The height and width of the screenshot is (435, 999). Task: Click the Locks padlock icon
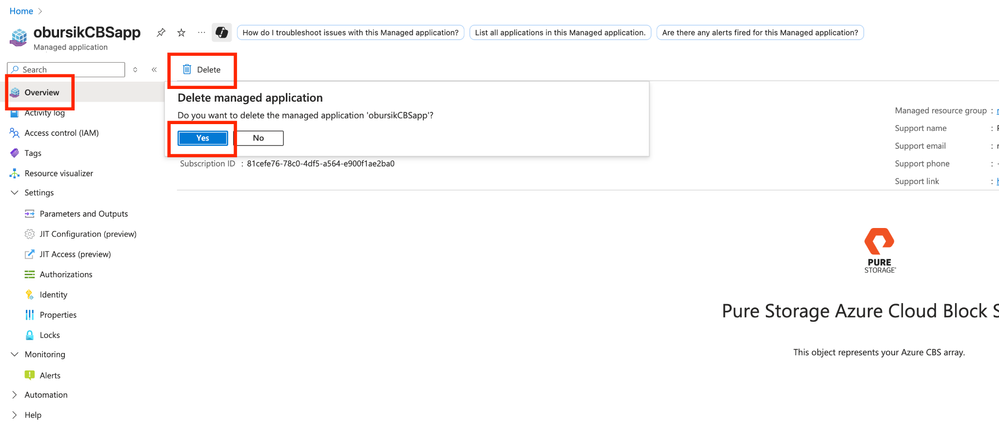[29, 335]
